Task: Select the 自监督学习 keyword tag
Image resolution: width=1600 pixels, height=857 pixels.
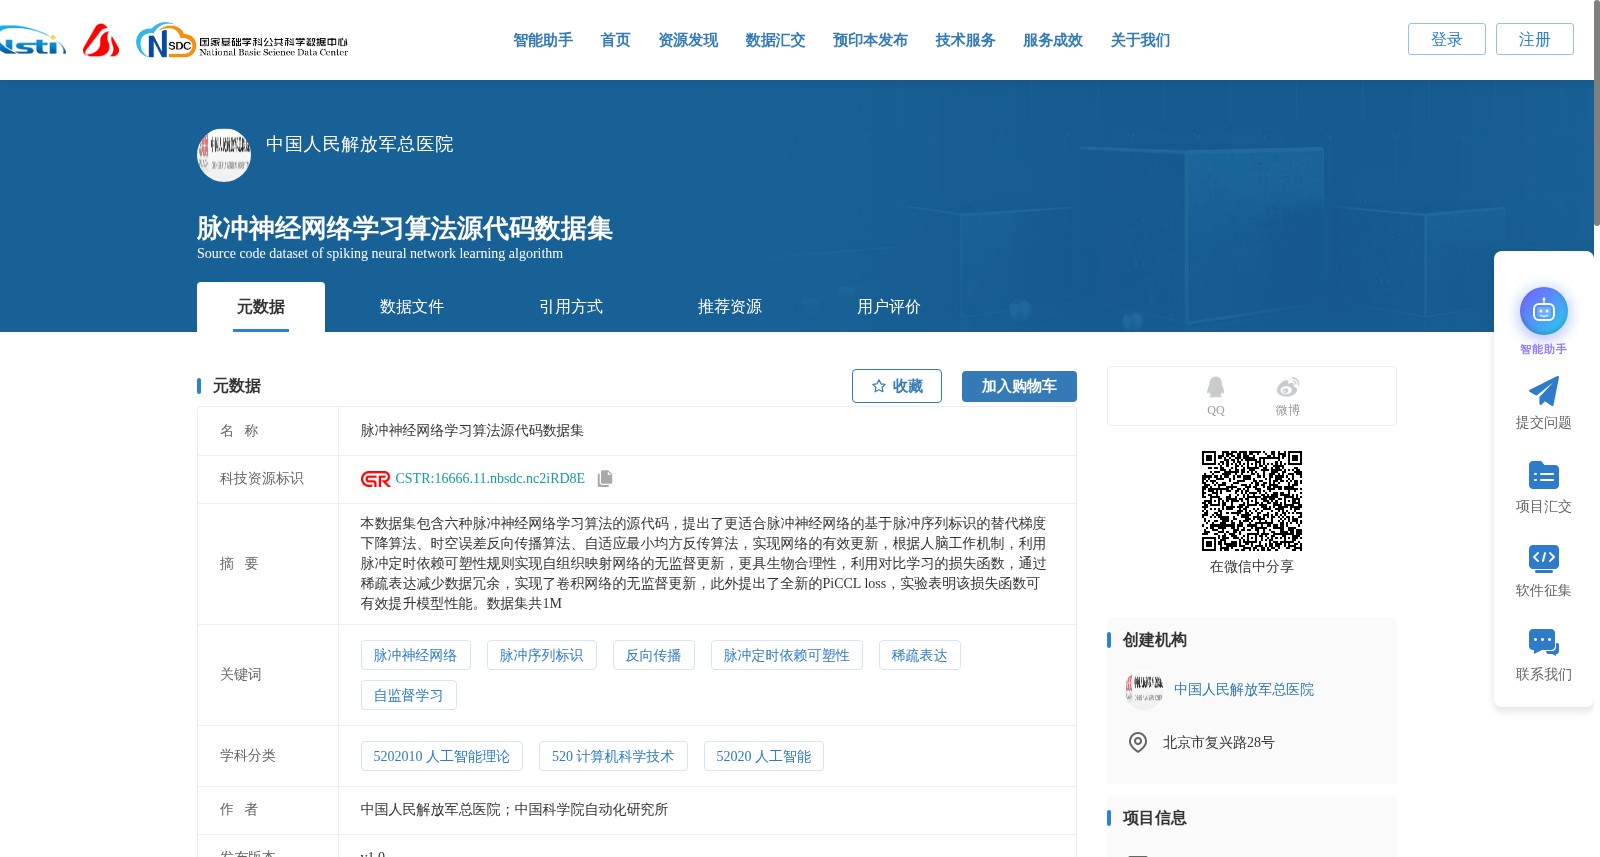Action: point(408,695)
